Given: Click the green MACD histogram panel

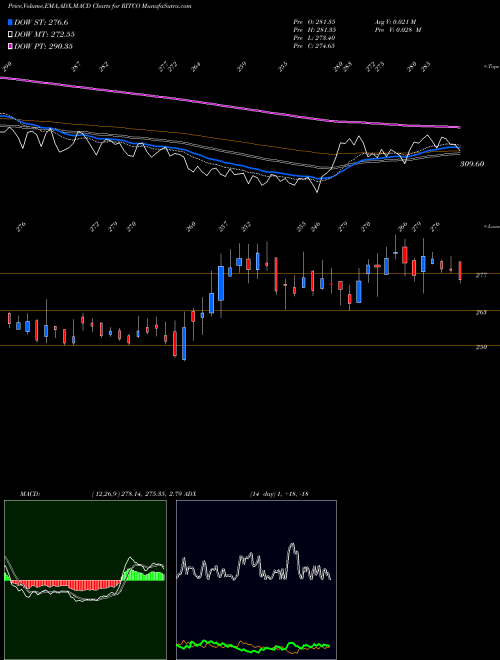Looking at the screenshot, I should pos(85,580).
